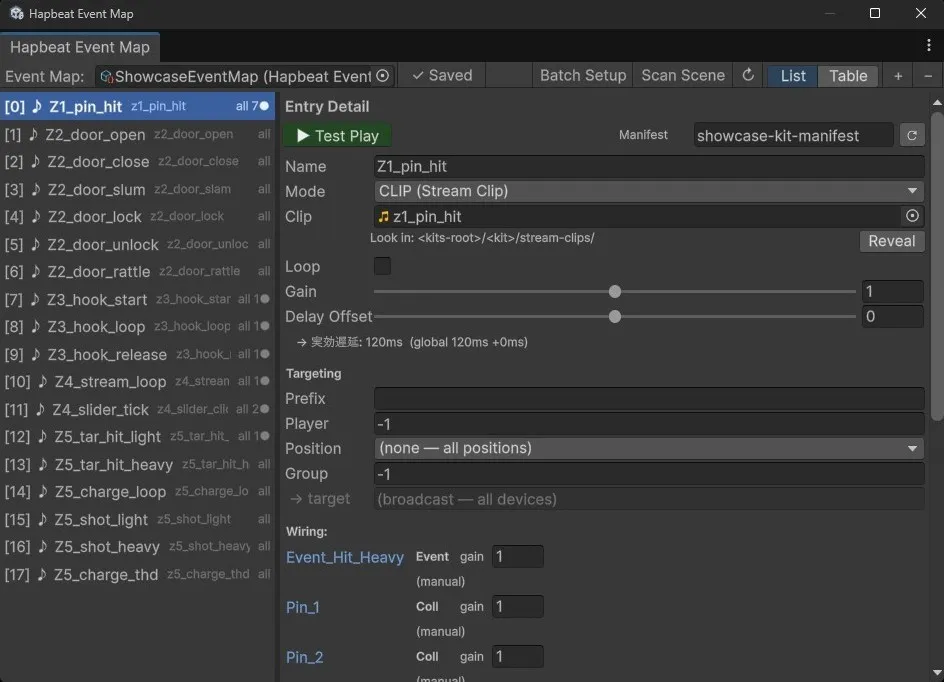Open the Pin_2 wiring link
944x682 pixels.
pyautogui.click(x=305, y=657)
